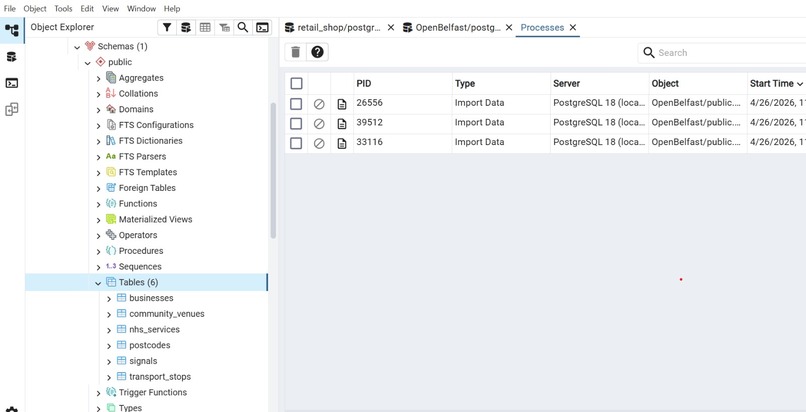Check the row checkbox for PID 39512

coord(296,124)
